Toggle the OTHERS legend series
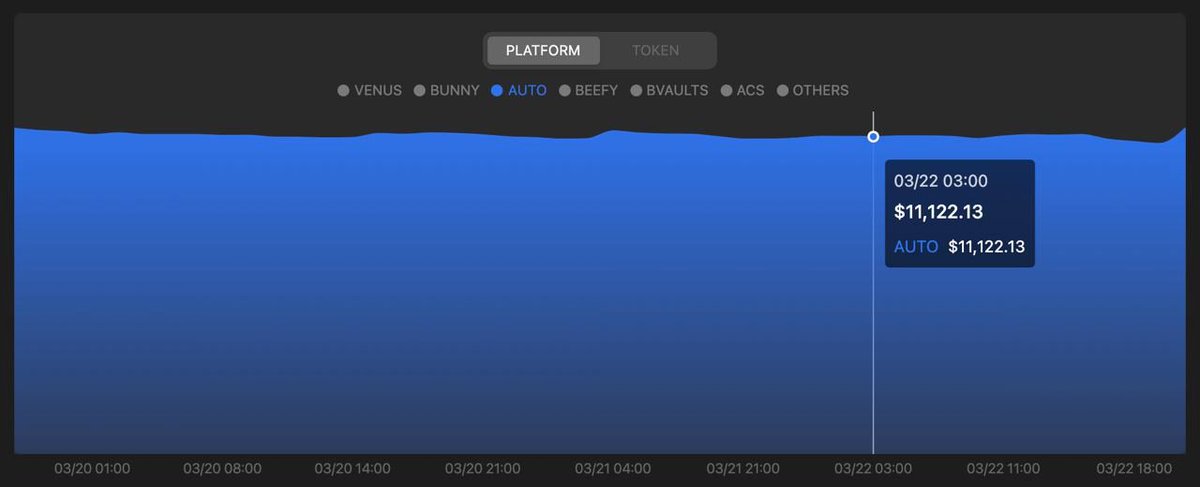This screenshot has width=1200, height=487. [813, 90]
